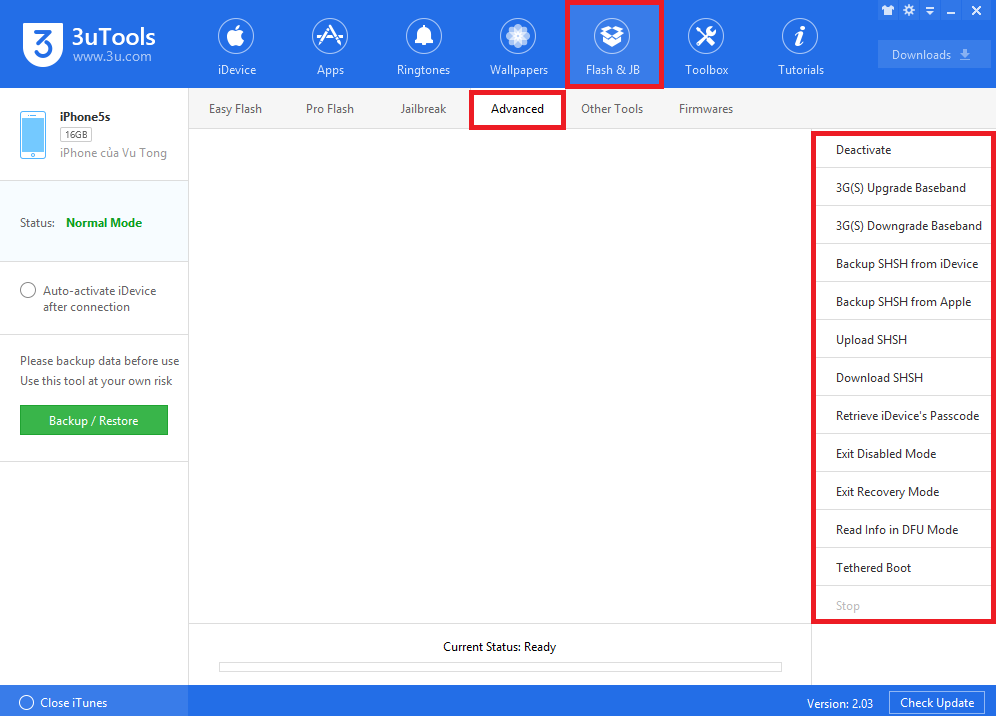
Task: Open the Wallpapers section
Action: point(518,48)
